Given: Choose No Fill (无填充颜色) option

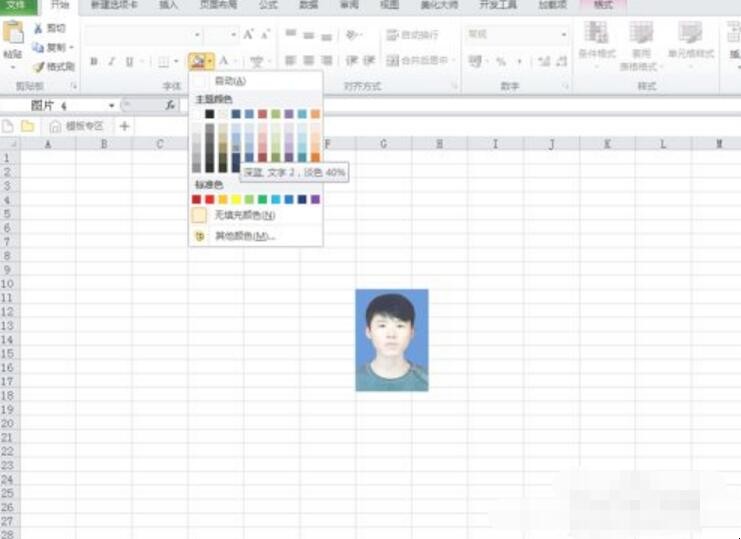Looking at the screenshot, I should [256, 215].
